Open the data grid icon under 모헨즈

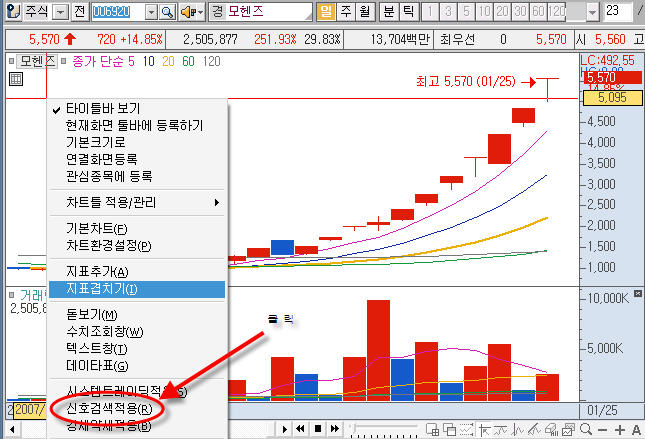point(16,79)
